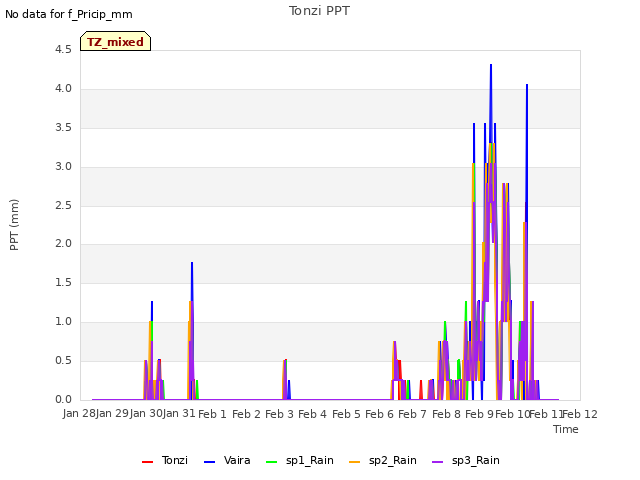This screenshot has height=480, width=640.
Task: Click the Feb 2 x-axis tick label
Action: (246, 414)
